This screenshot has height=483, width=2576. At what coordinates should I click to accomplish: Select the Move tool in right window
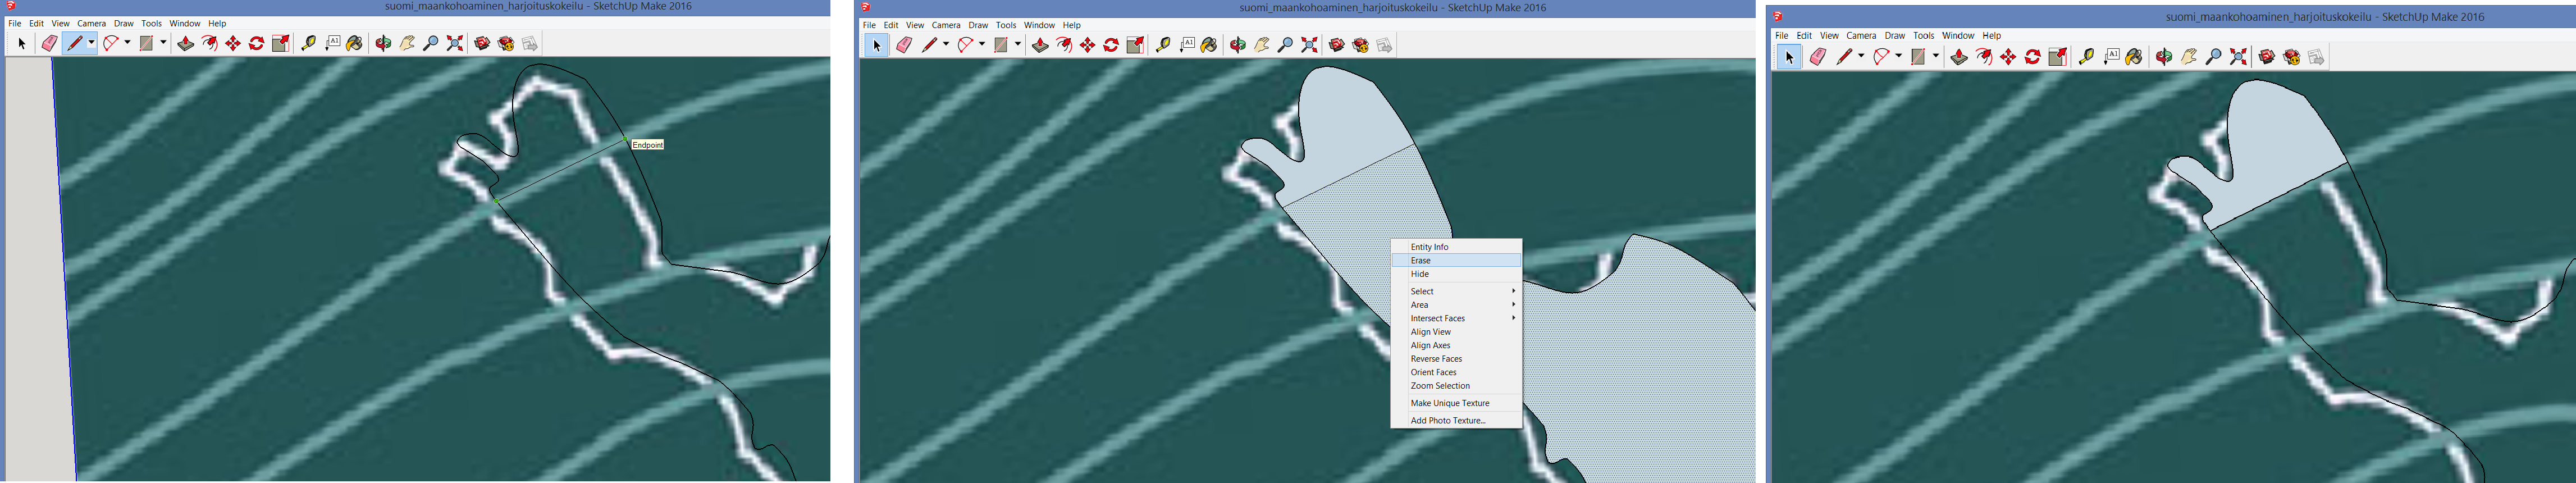[2008, 57]
